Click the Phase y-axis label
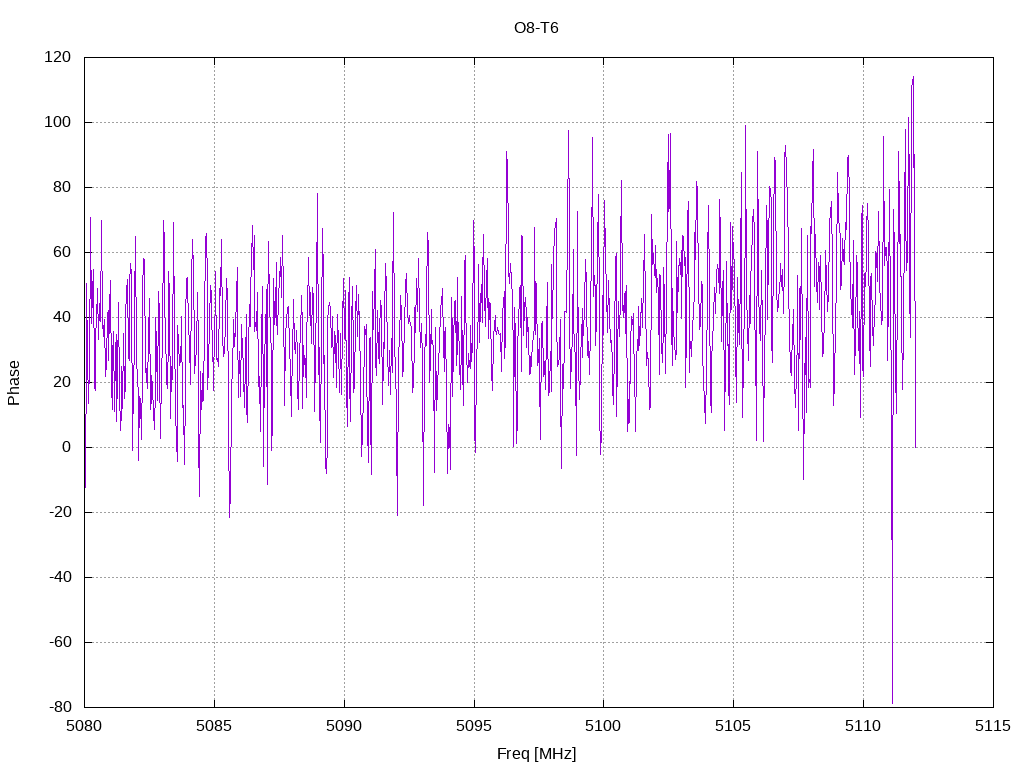The image size is (1024, 768). pos(14,383)
